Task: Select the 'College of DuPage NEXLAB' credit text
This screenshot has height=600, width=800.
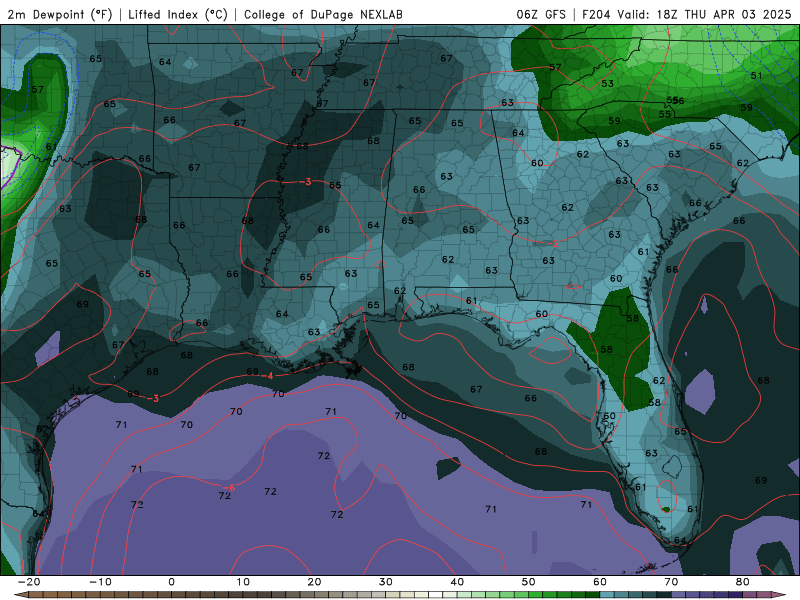Action: coord(323,14)
